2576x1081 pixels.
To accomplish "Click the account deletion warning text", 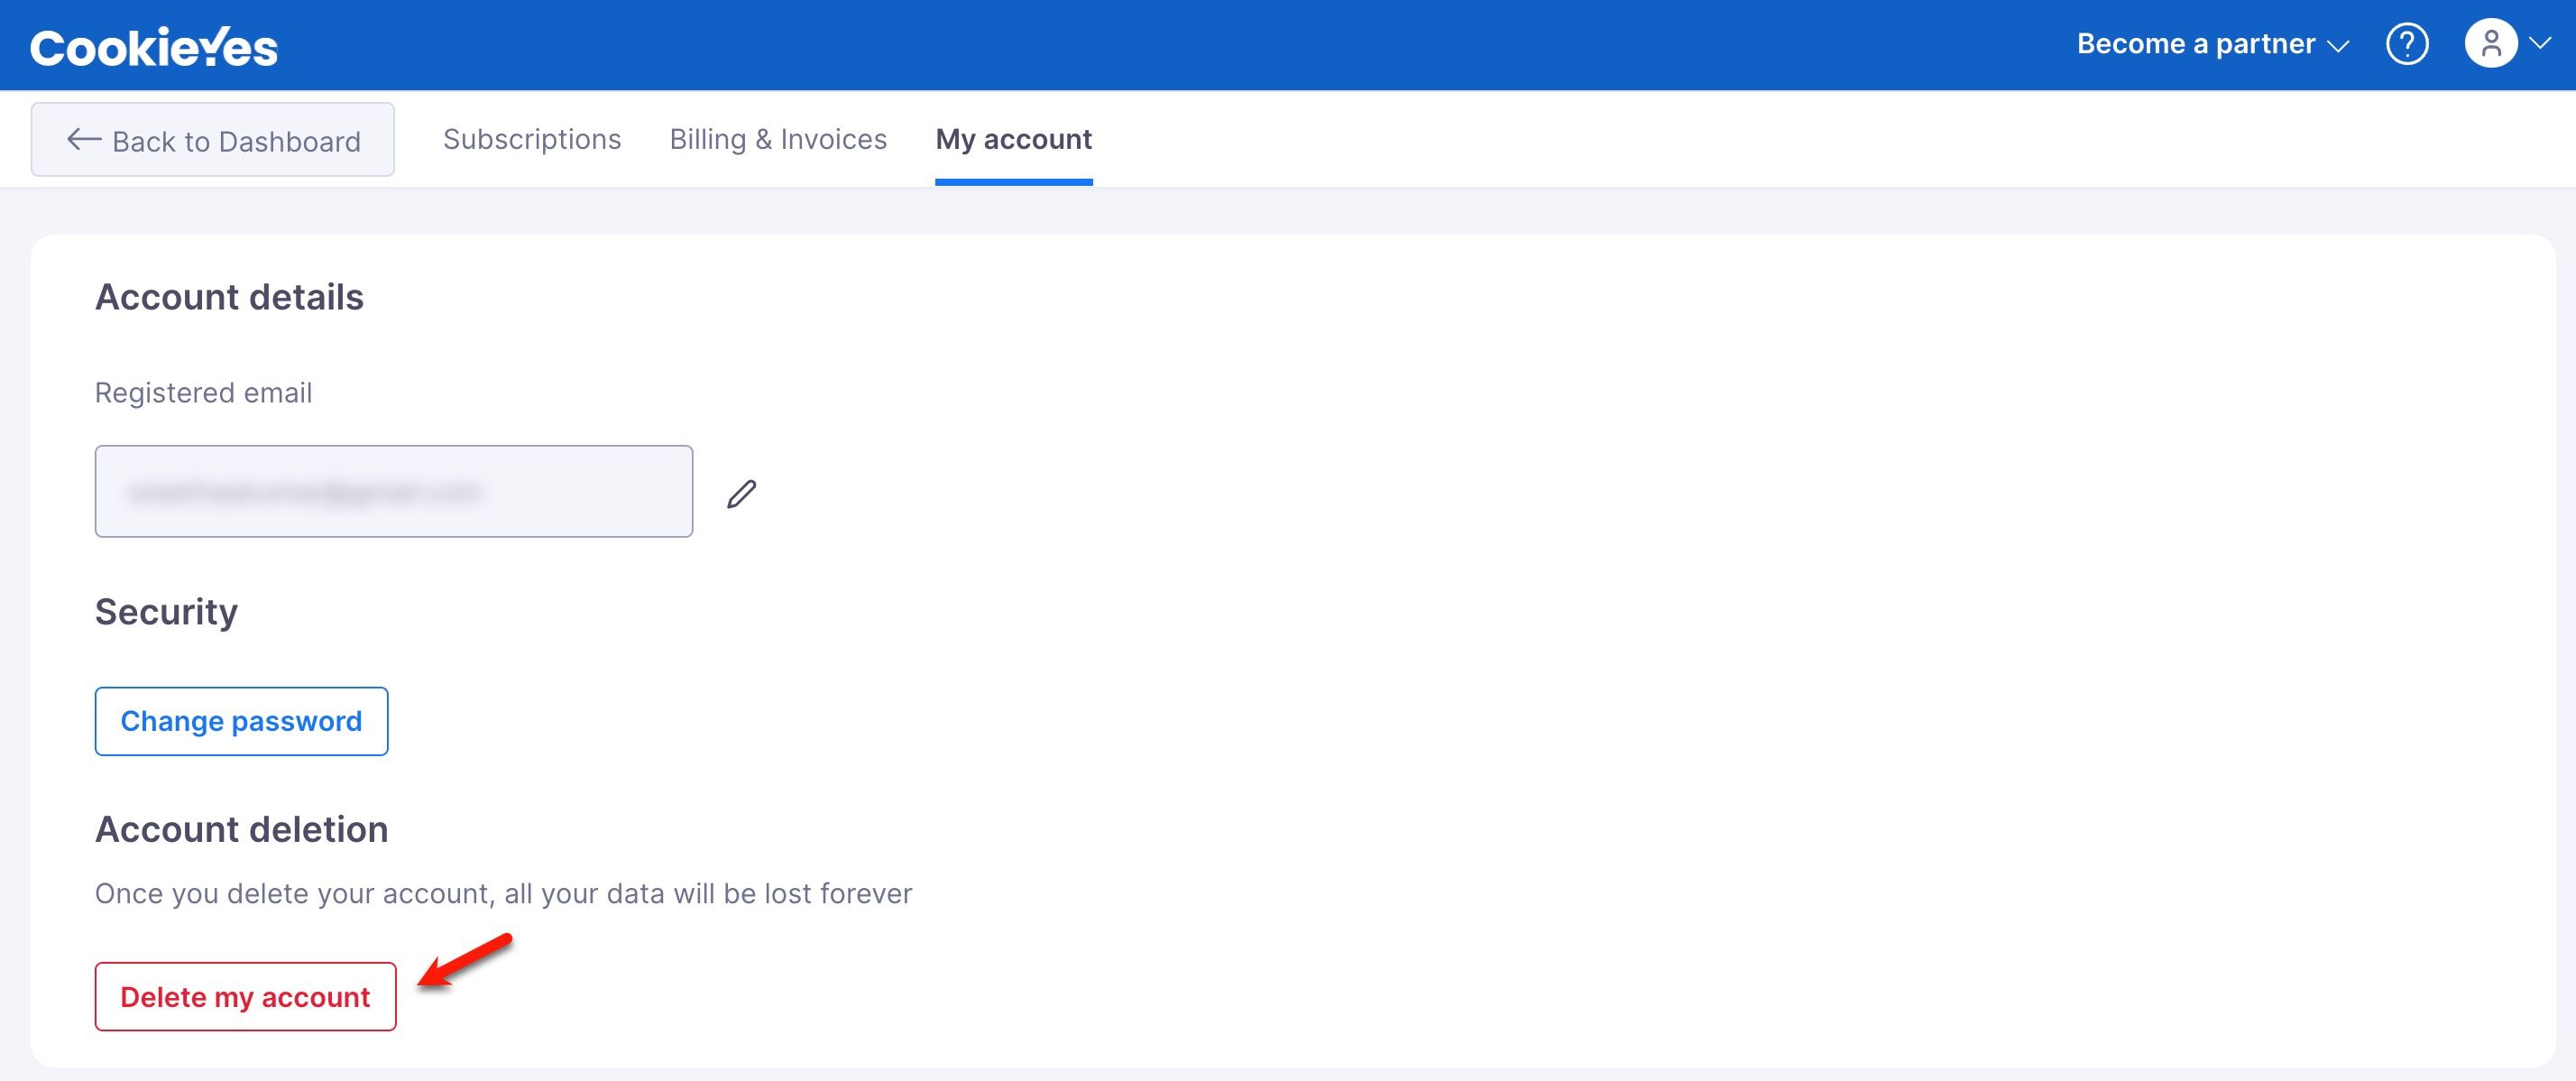I will pyautogui.click(x=503, y=893).
